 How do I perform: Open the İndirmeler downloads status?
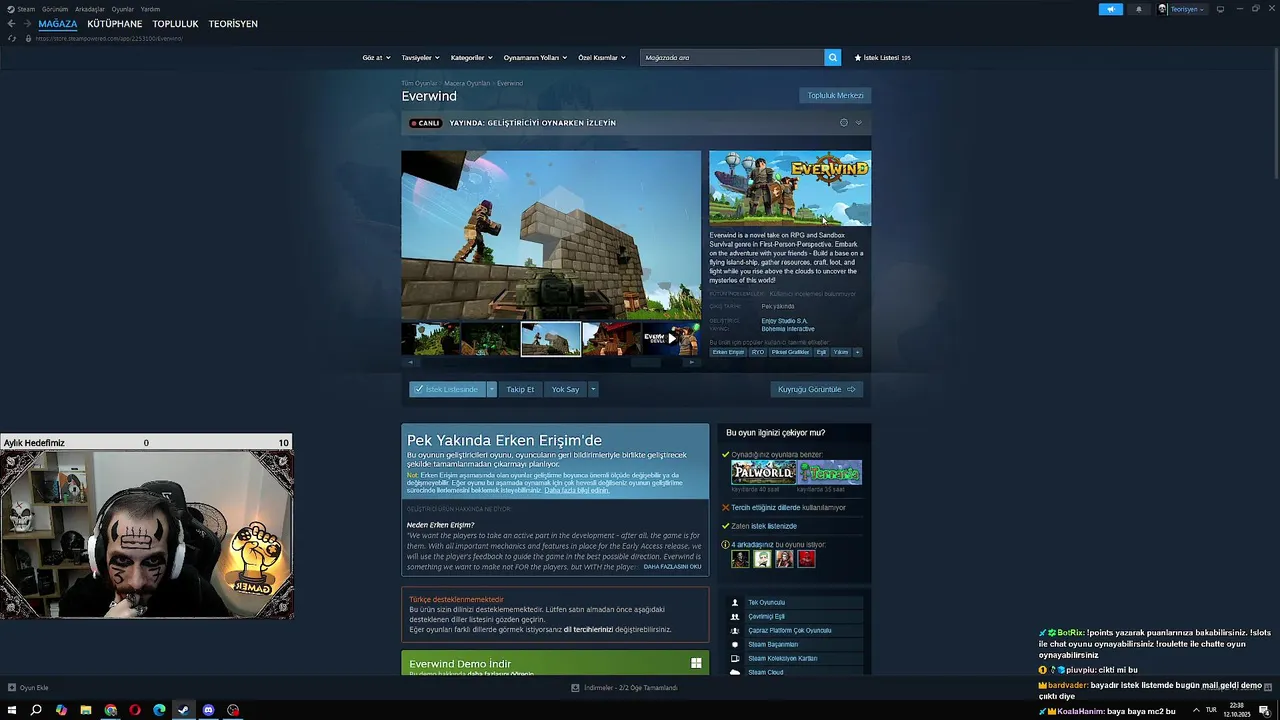[x=624, y=688]
